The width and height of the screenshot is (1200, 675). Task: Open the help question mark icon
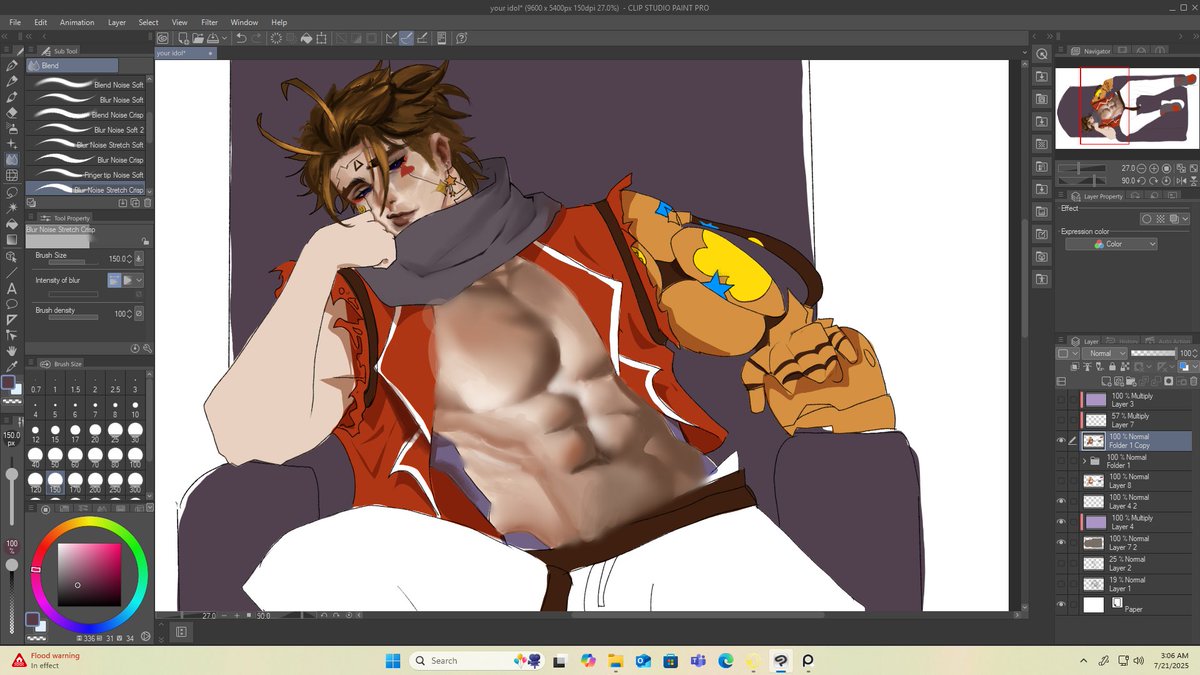point(461,38)
